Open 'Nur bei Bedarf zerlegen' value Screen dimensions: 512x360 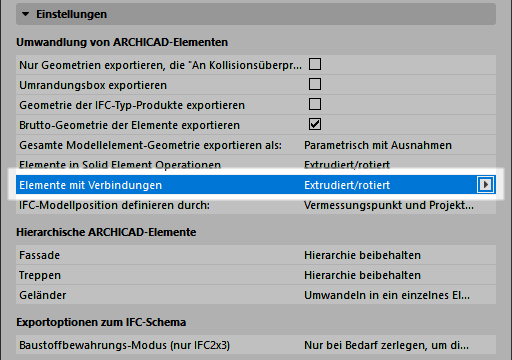(386, 345)
